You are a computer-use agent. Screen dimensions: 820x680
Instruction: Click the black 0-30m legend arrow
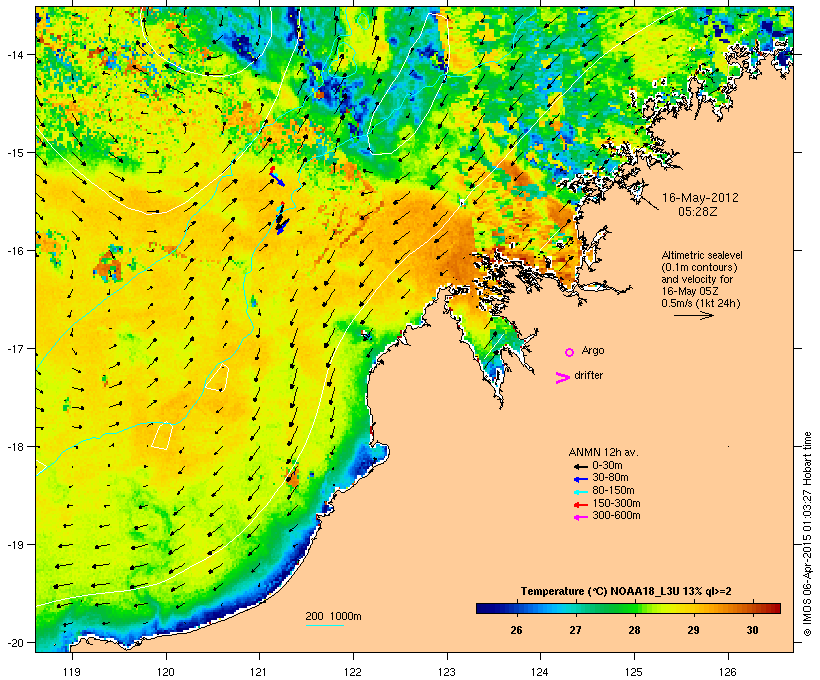click(581, 466)
